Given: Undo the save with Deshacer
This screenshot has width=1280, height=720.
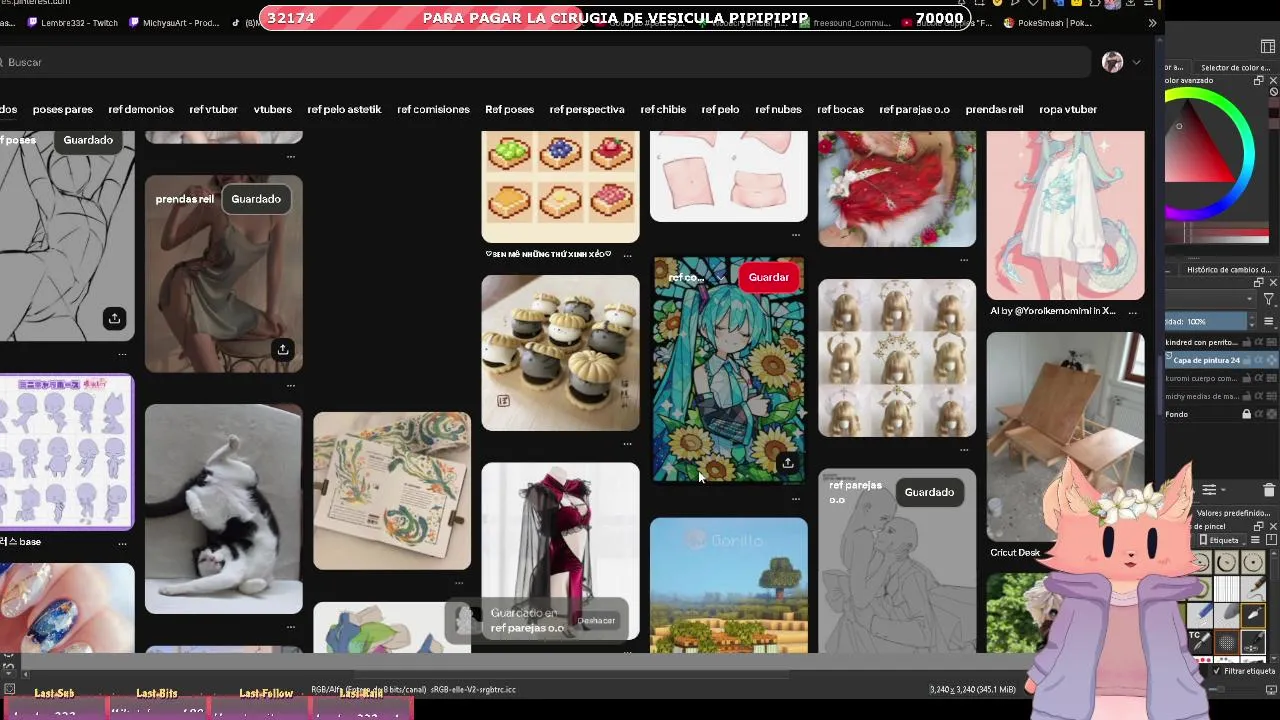Looking at the screenshot, I should click(x=596, y=621).
